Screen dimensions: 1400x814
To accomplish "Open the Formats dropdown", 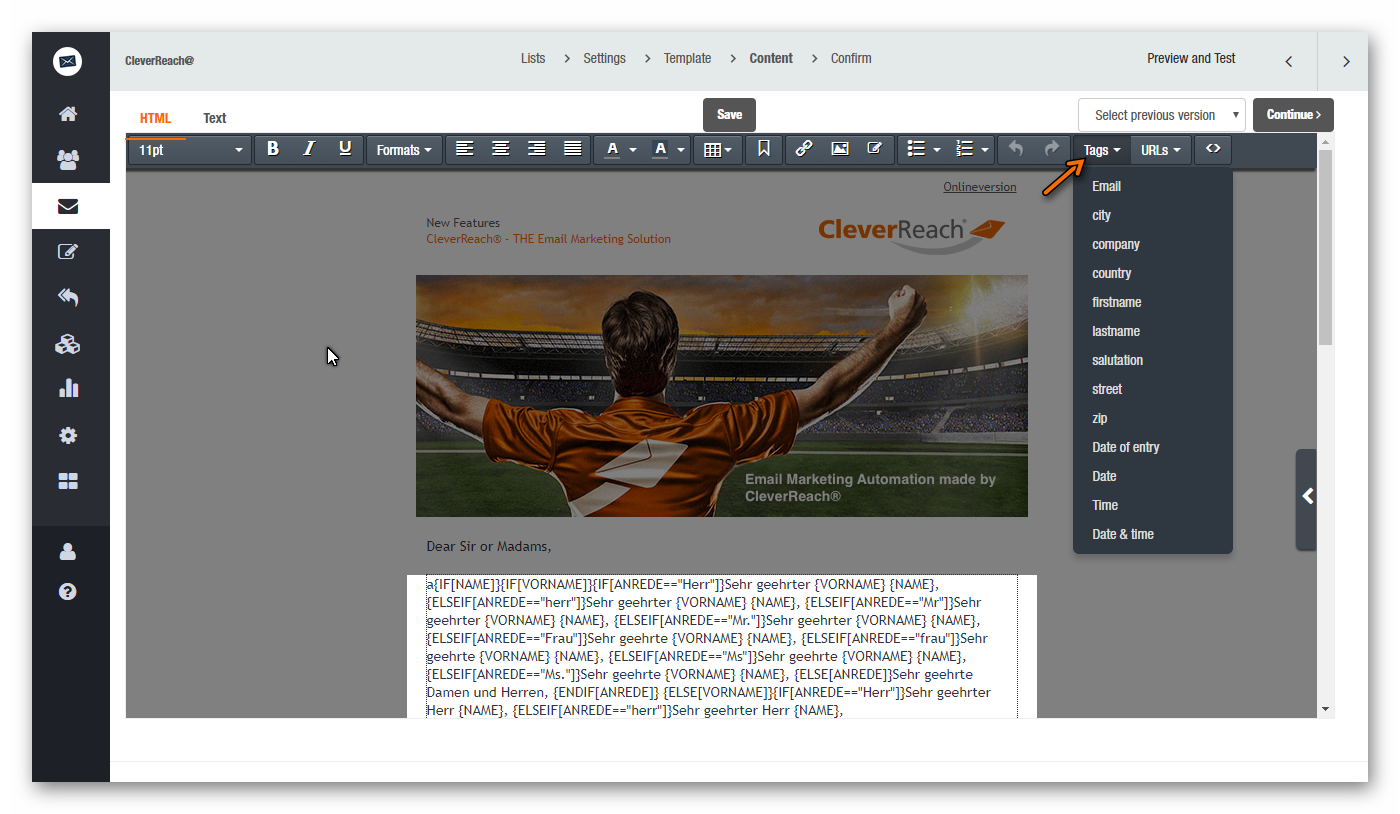I will coord(404,150).
